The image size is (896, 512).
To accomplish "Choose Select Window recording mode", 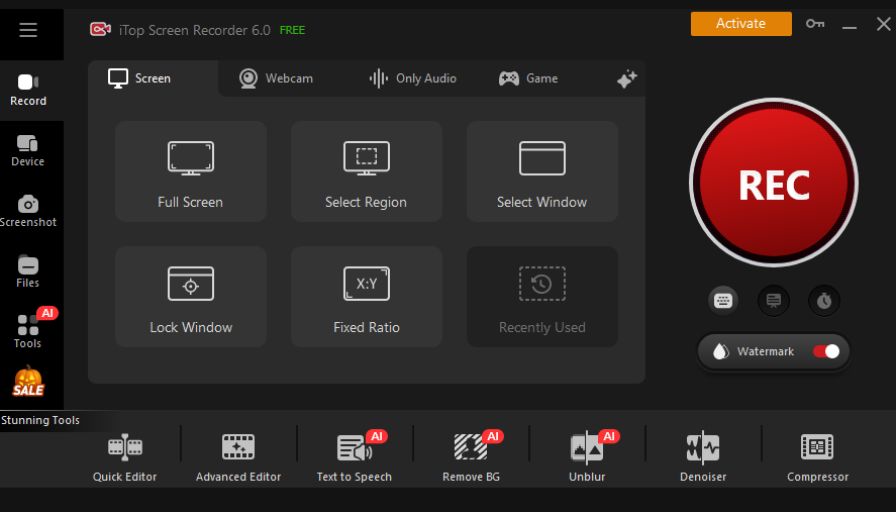I will (542, 171).
